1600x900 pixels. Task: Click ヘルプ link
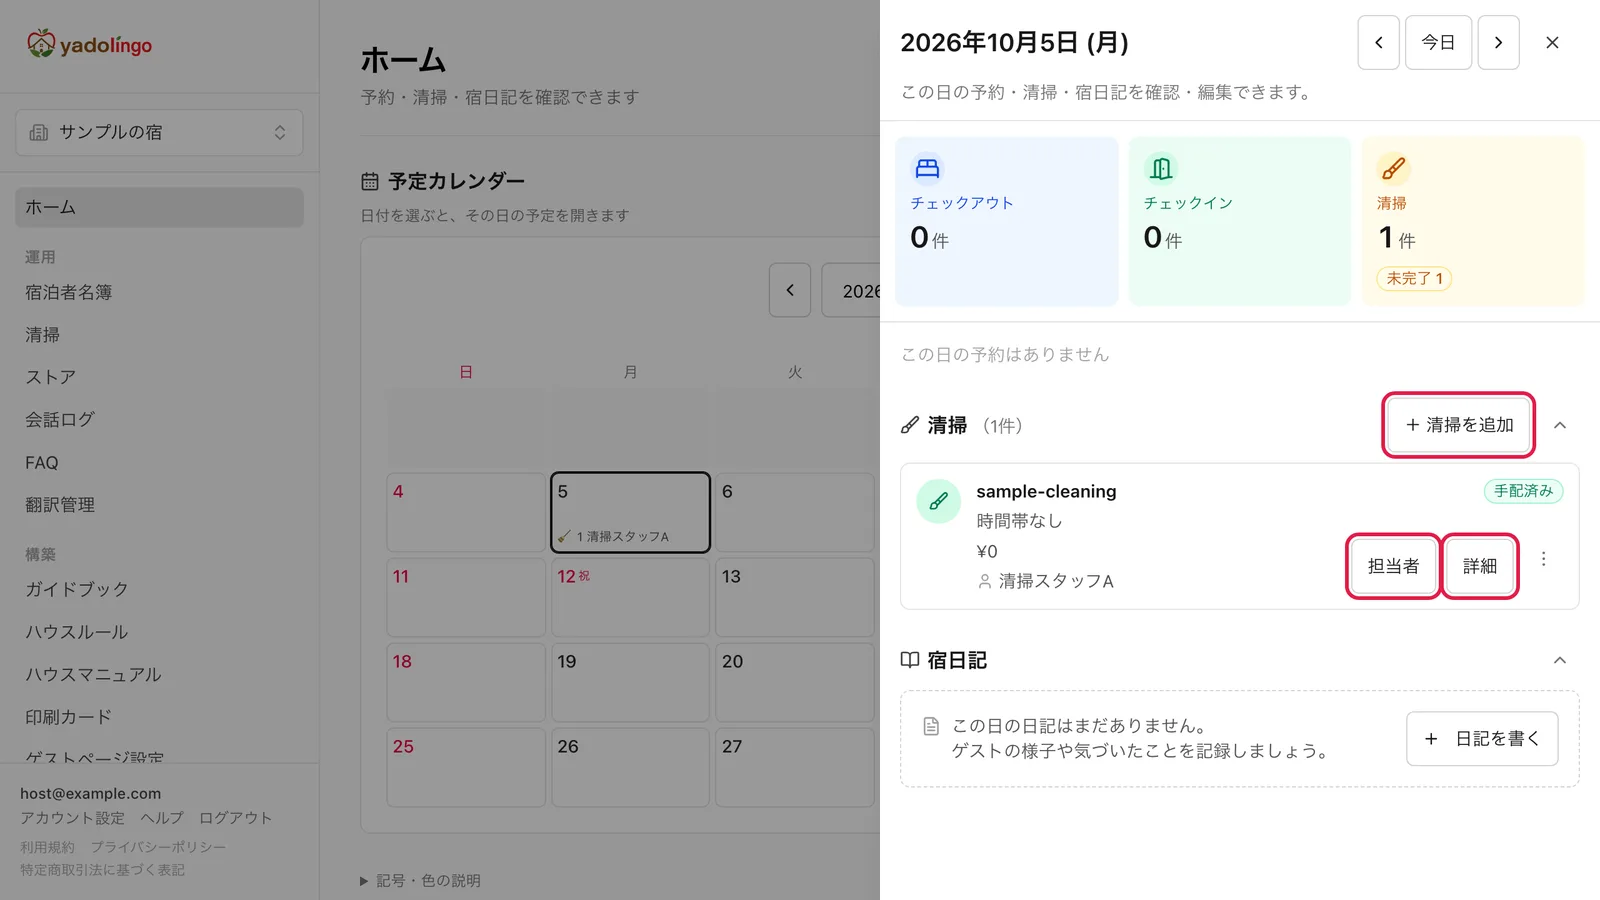[x=162, y=818]
